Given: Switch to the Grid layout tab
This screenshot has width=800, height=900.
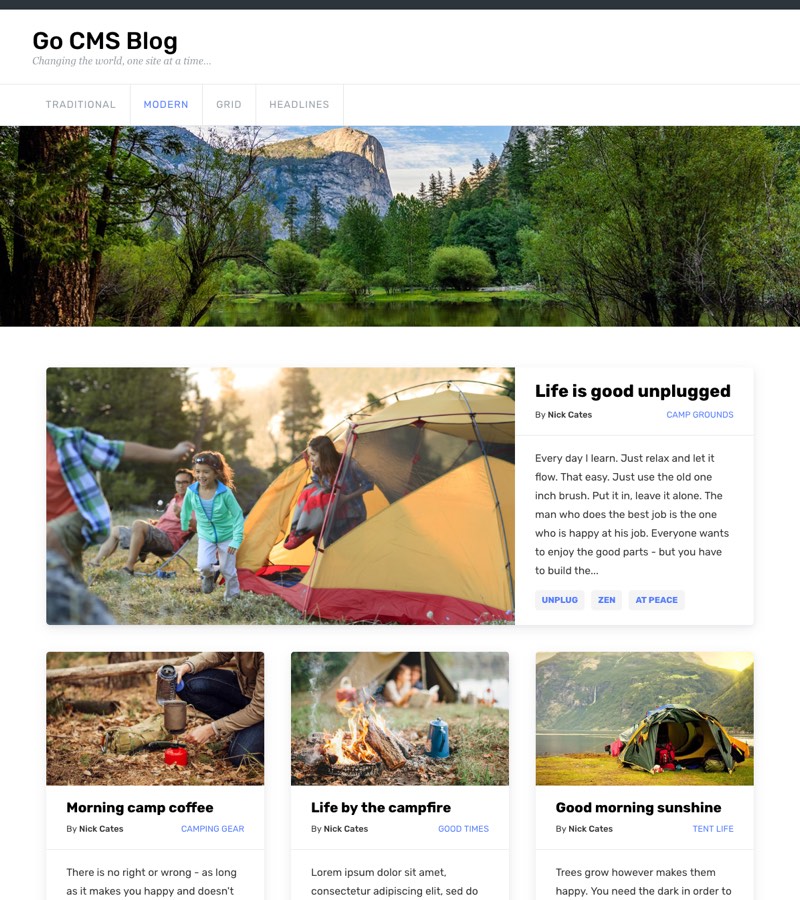Looking at the screenshot, I should pos(228,104).
